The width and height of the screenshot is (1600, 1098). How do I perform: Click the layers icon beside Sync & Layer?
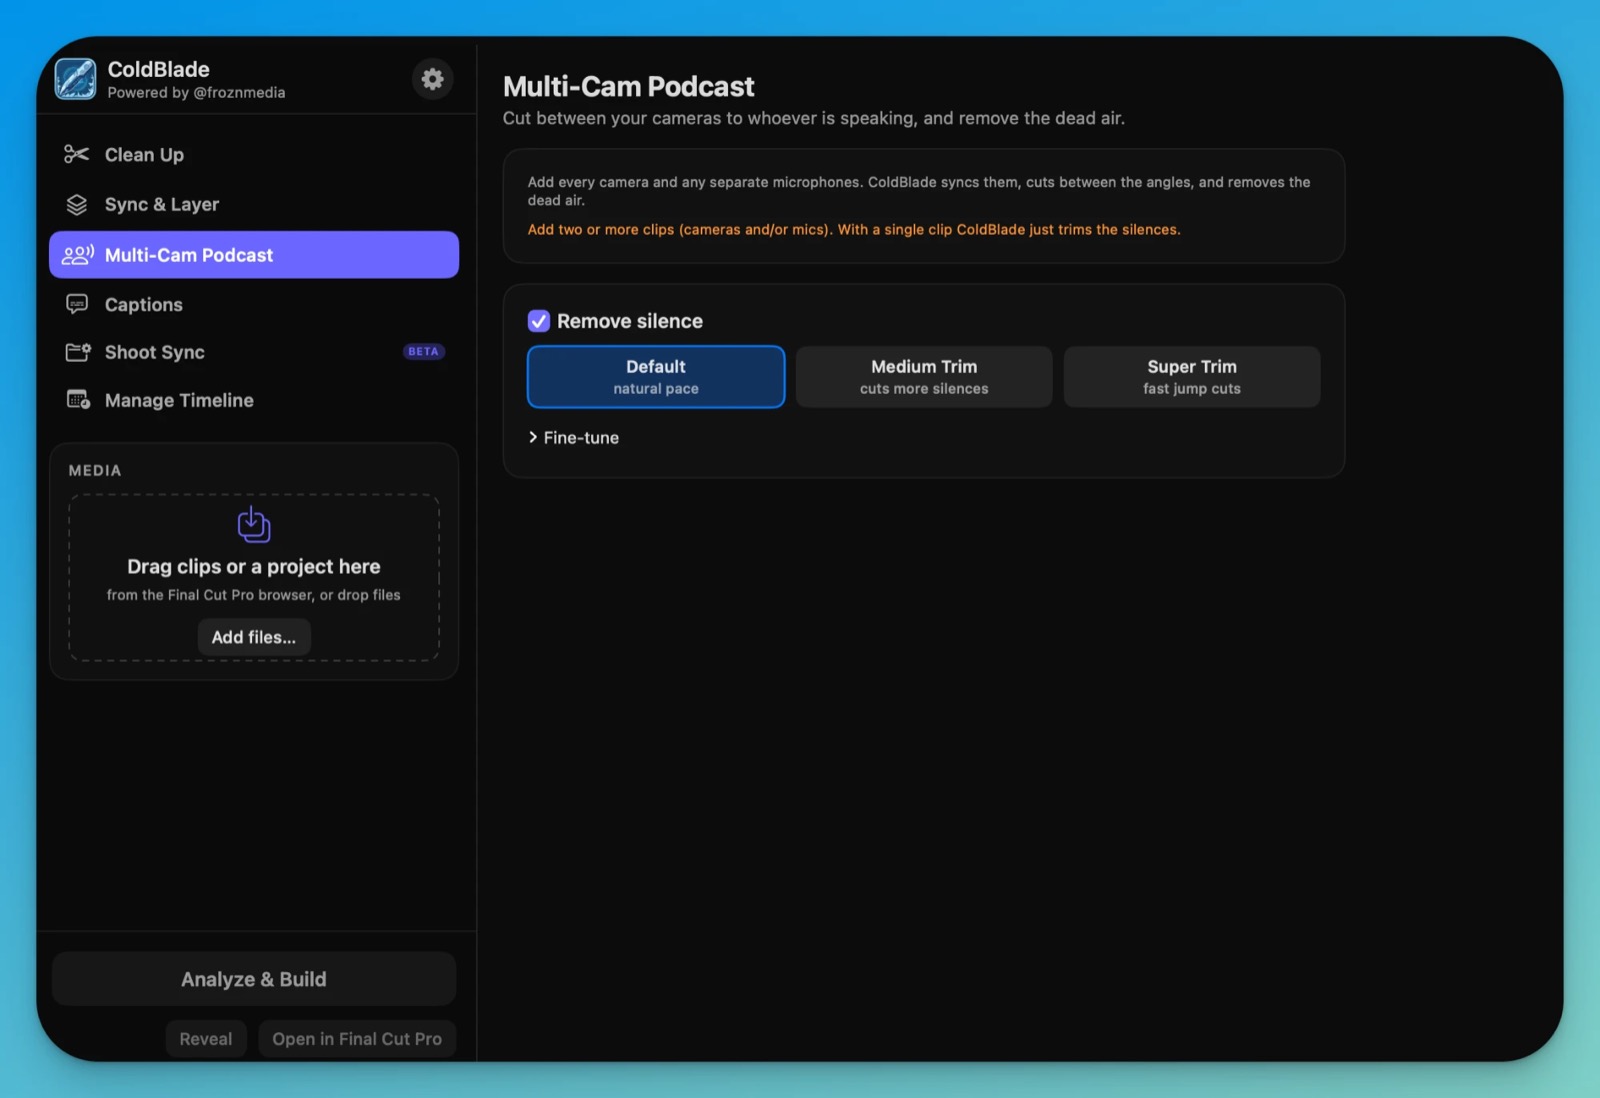(x=77, y=204)
